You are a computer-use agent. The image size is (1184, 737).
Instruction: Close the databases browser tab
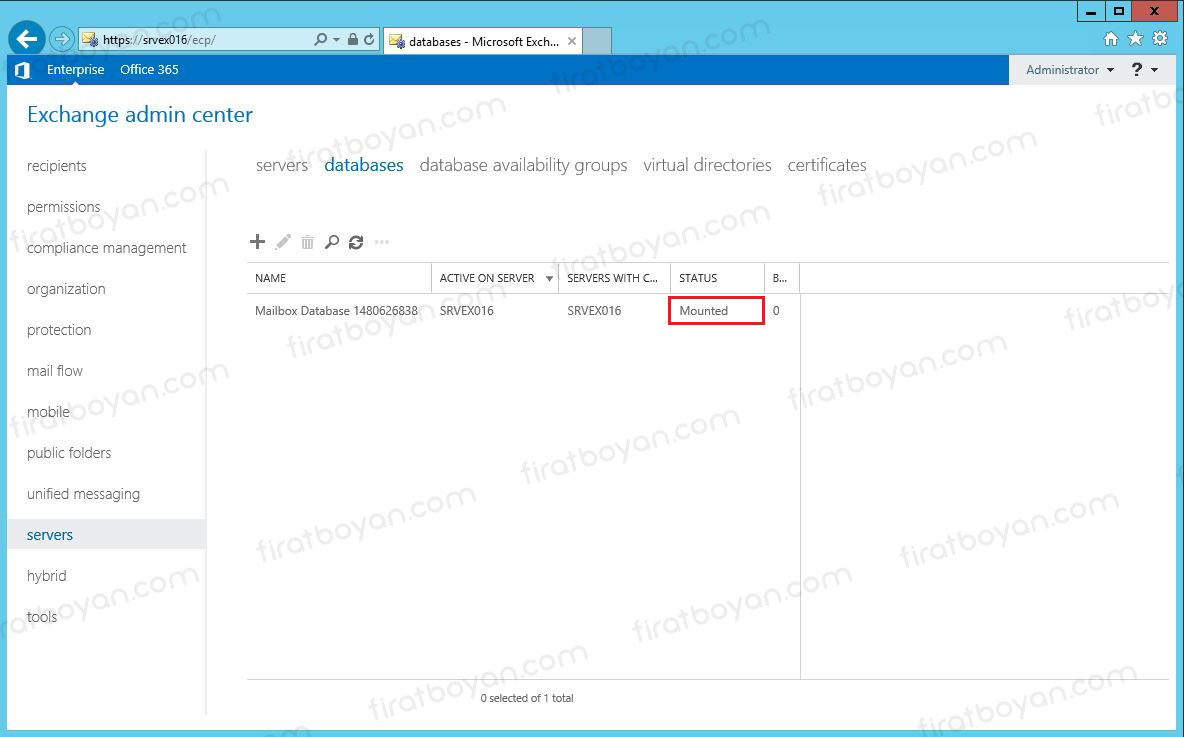[572, 42]
